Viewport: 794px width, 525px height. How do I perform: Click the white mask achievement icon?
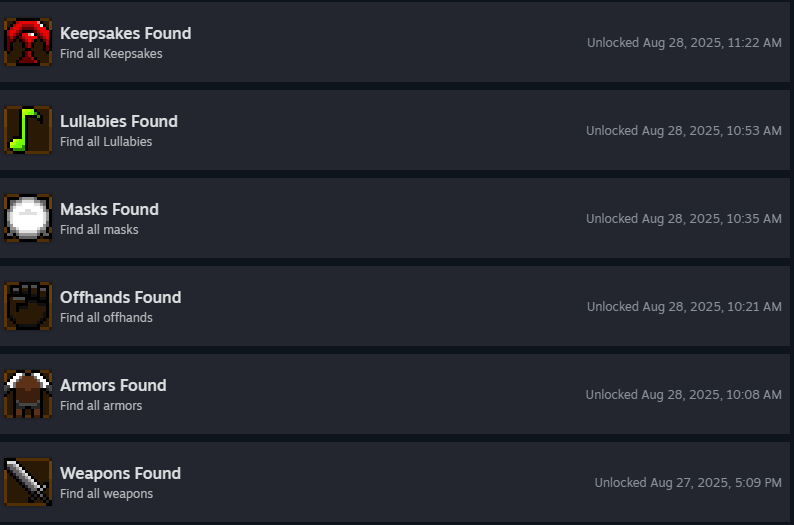28,218
